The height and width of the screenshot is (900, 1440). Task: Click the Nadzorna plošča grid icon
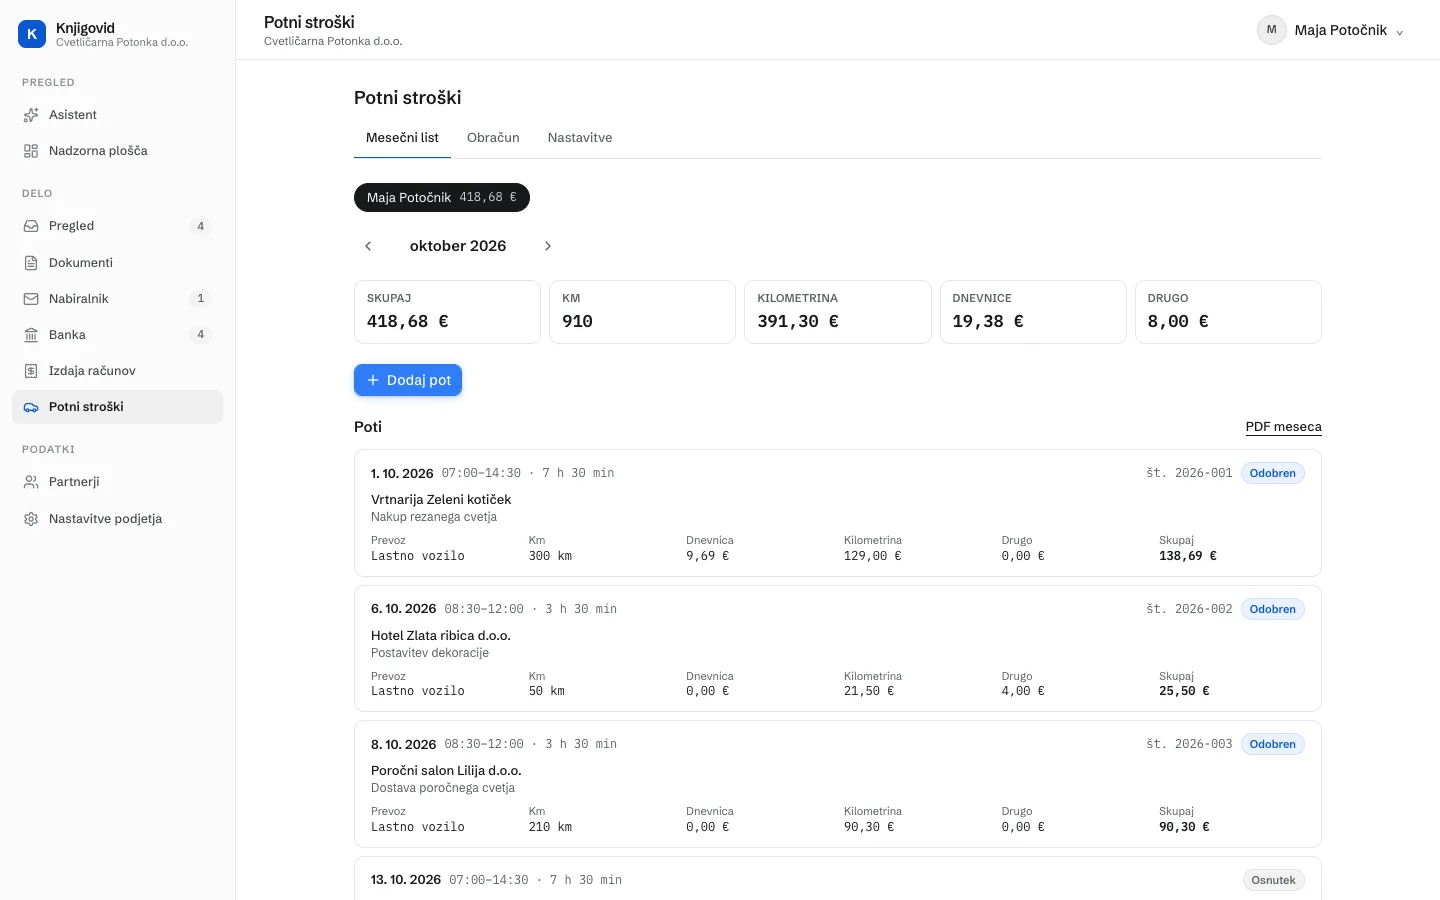pyautogui.click(x=31, y=151)
